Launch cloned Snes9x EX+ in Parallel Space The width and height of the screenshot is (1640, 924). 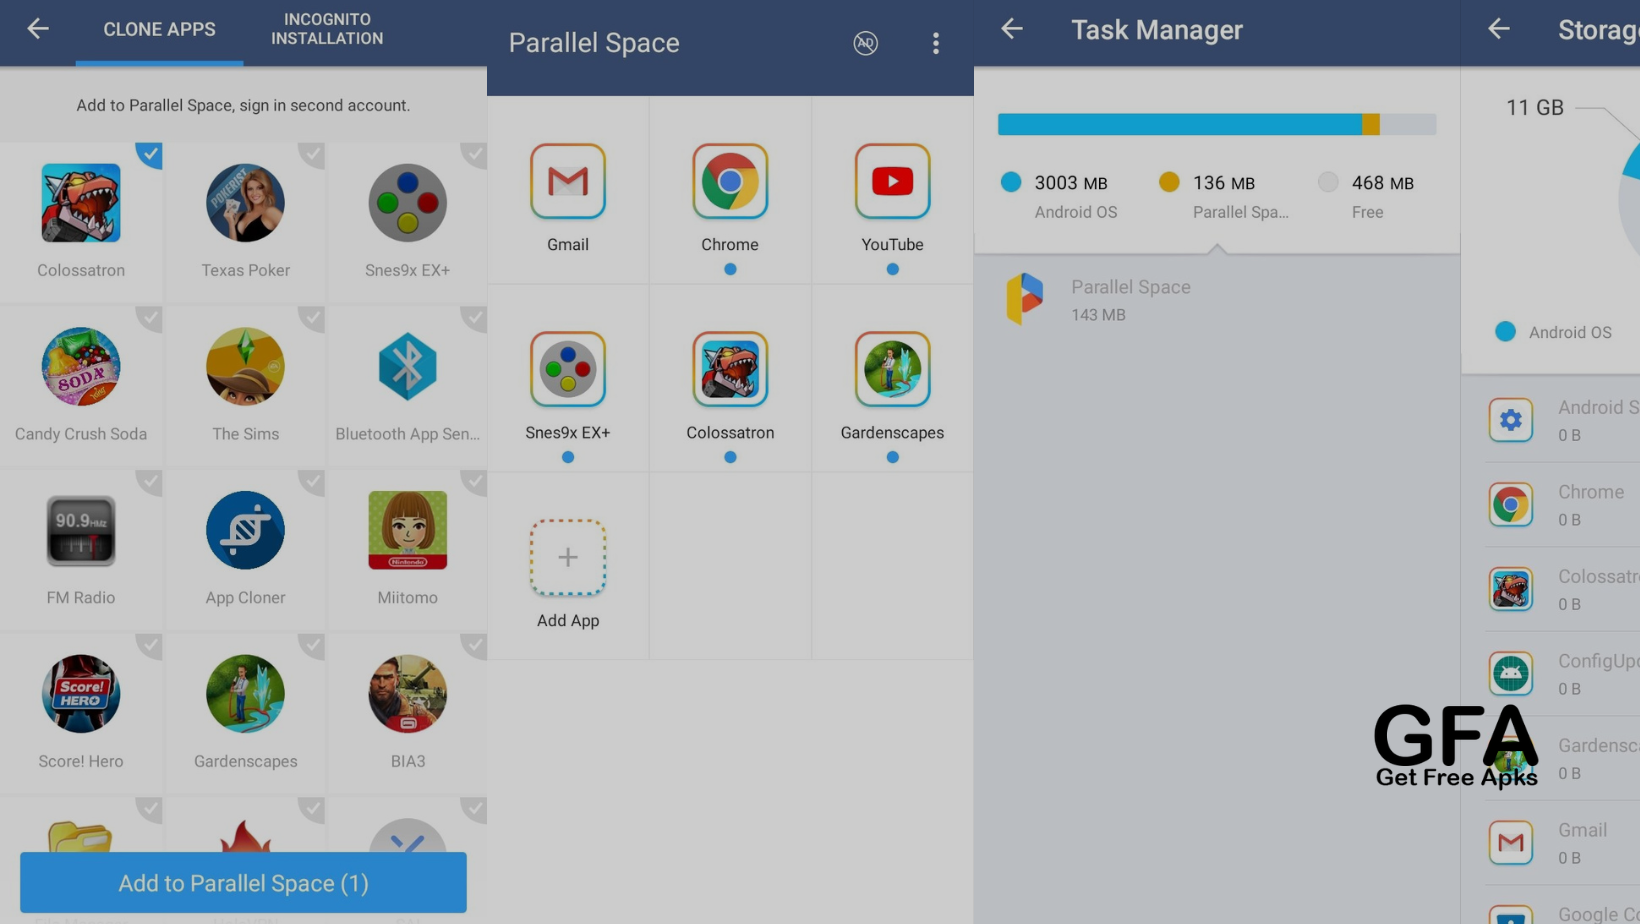(x=568, y=369)
